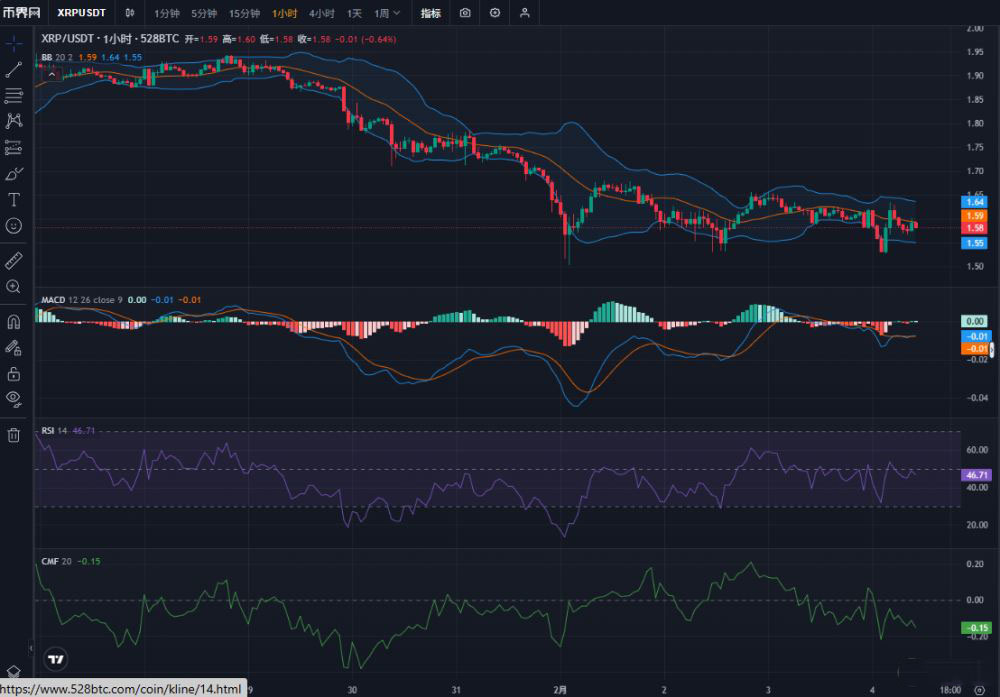Click the TradingView logo at bottom left
Screen dimensions: 1000x697
[x=56, y=659]
